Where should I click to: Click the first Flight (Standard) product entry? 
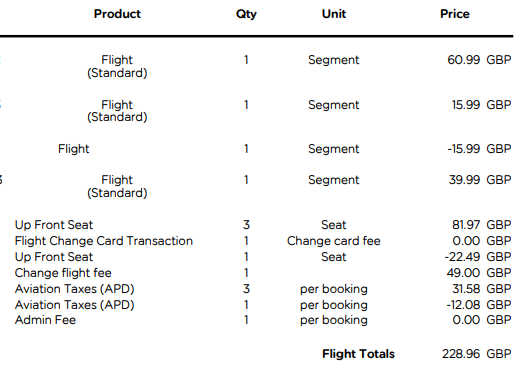point(117,66)
